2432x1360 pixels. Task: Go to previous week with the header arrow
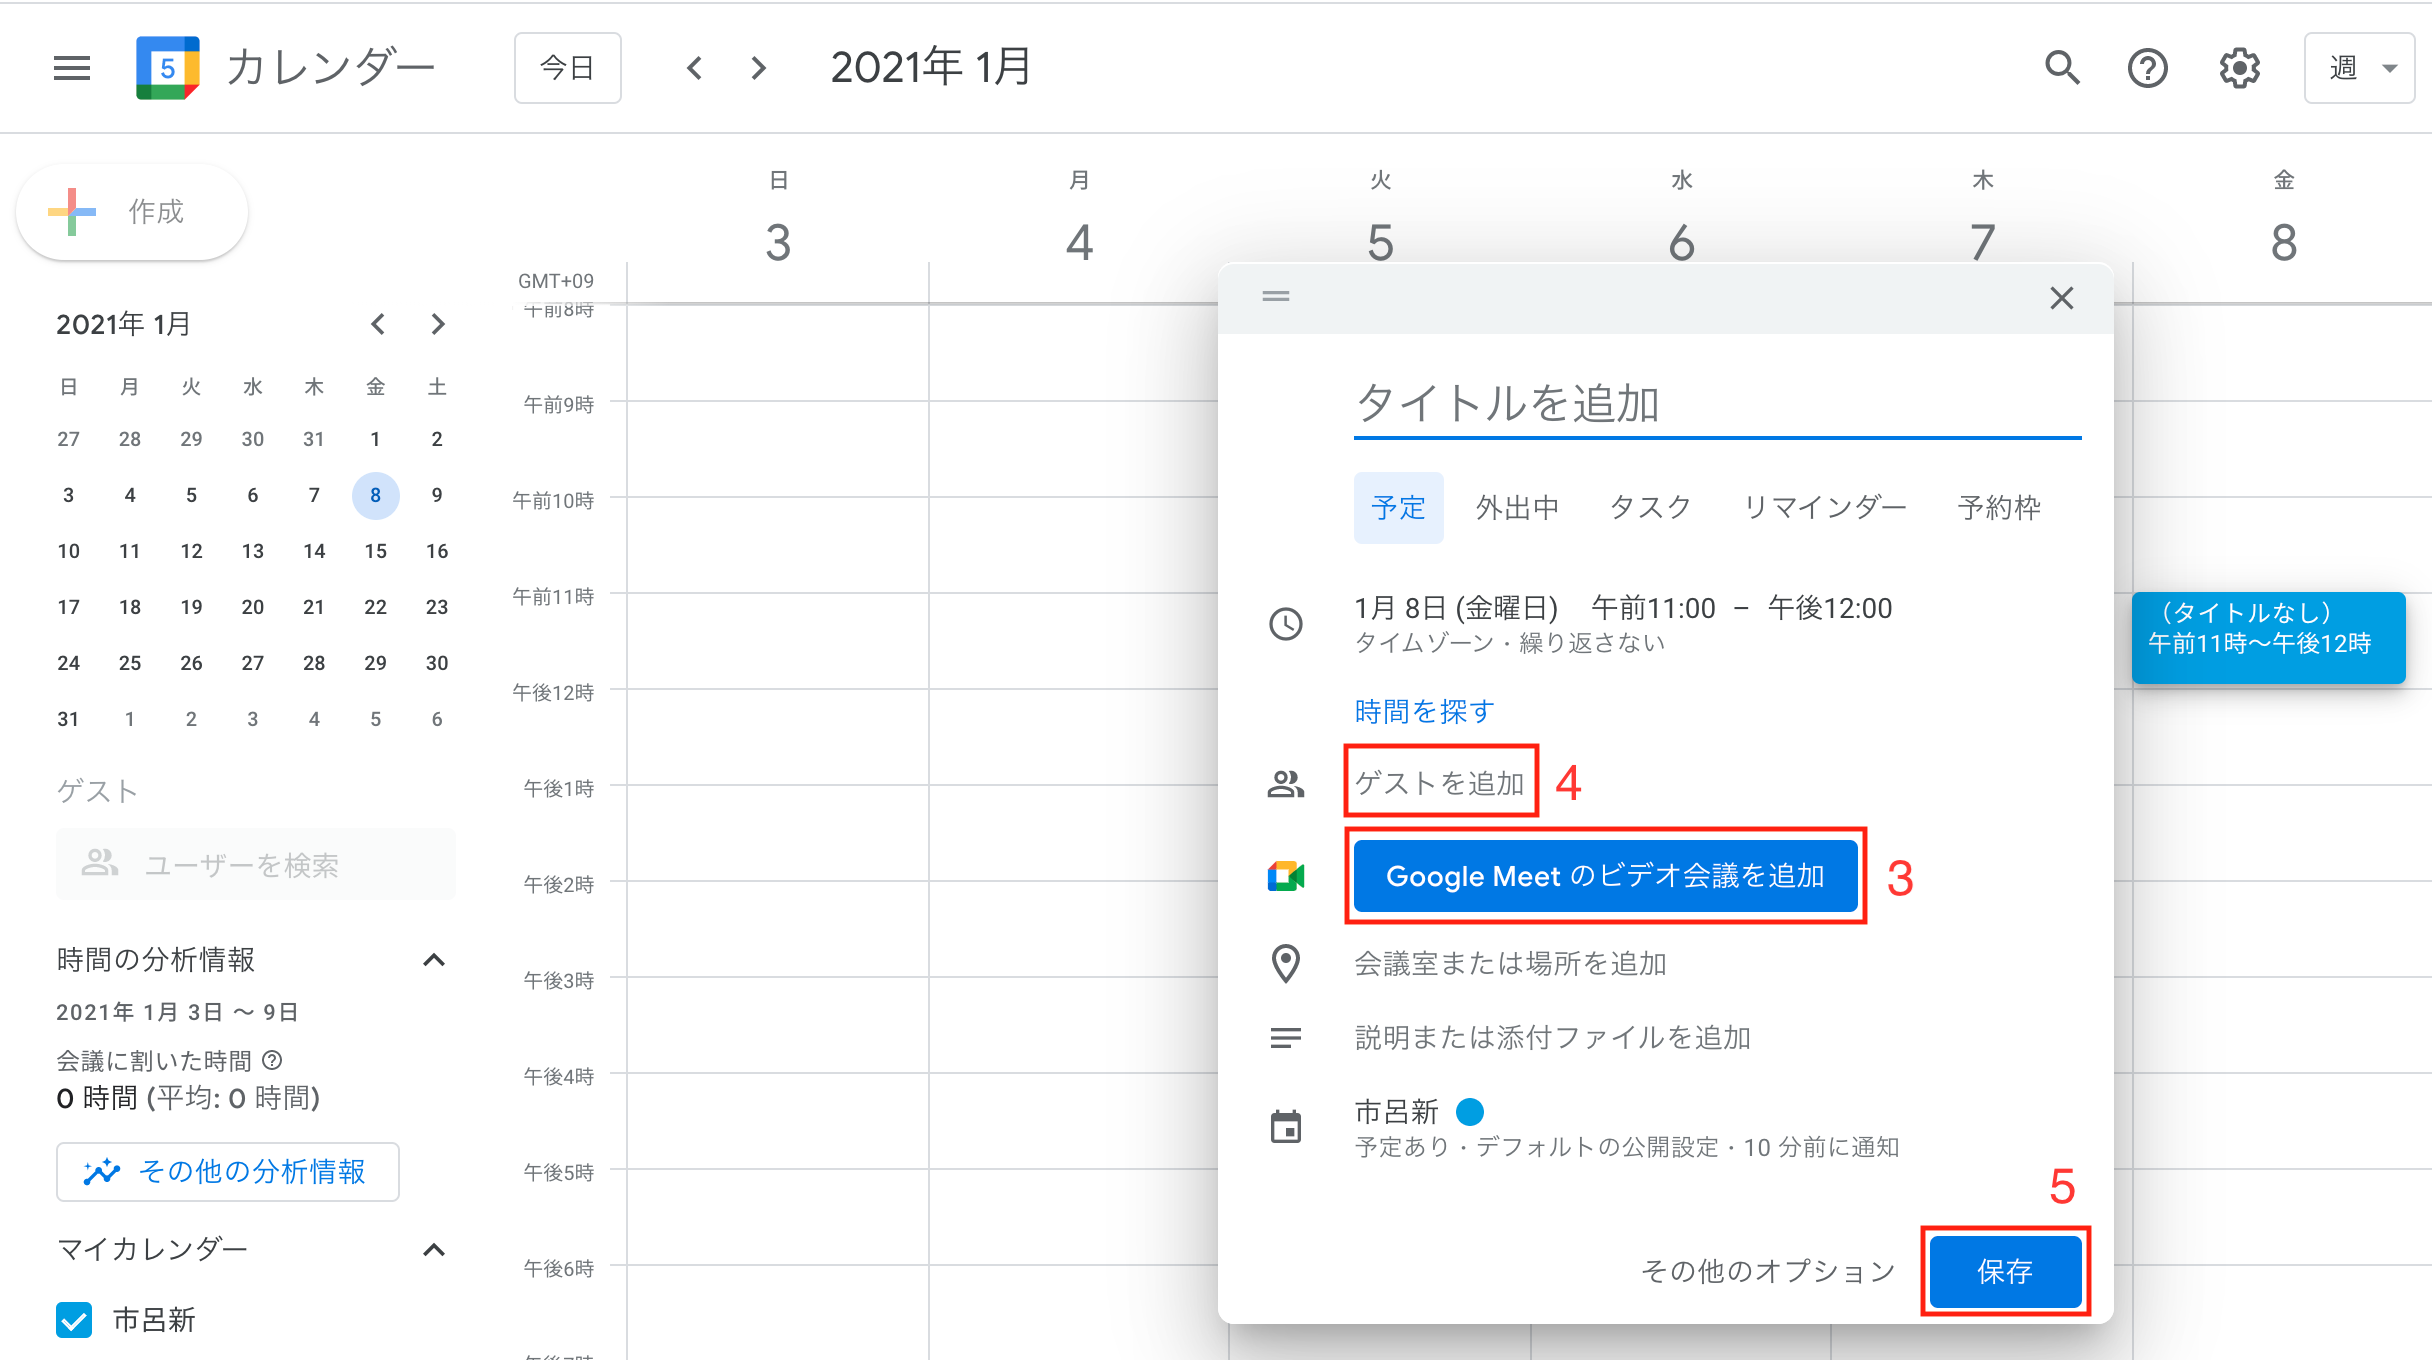tap(694, 68)
